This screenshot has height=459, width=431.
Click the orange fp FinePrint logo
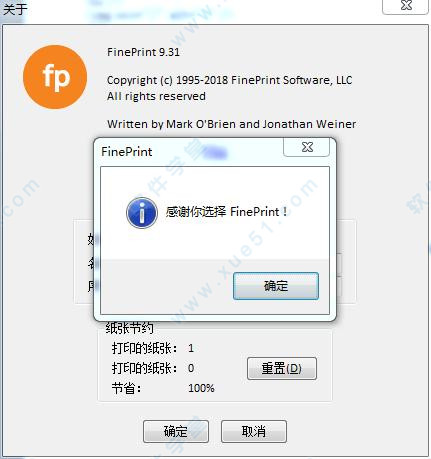point(55,77)
